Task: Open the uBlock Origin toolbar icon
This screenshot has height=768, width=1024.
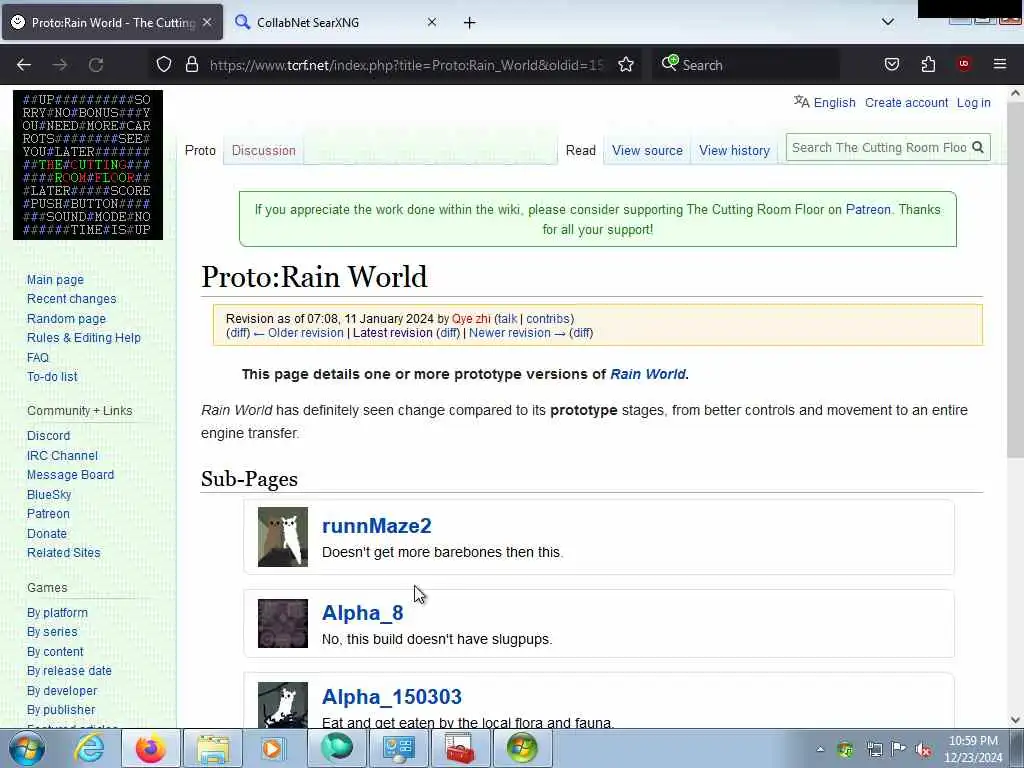Action: click(x=964, y=64)
